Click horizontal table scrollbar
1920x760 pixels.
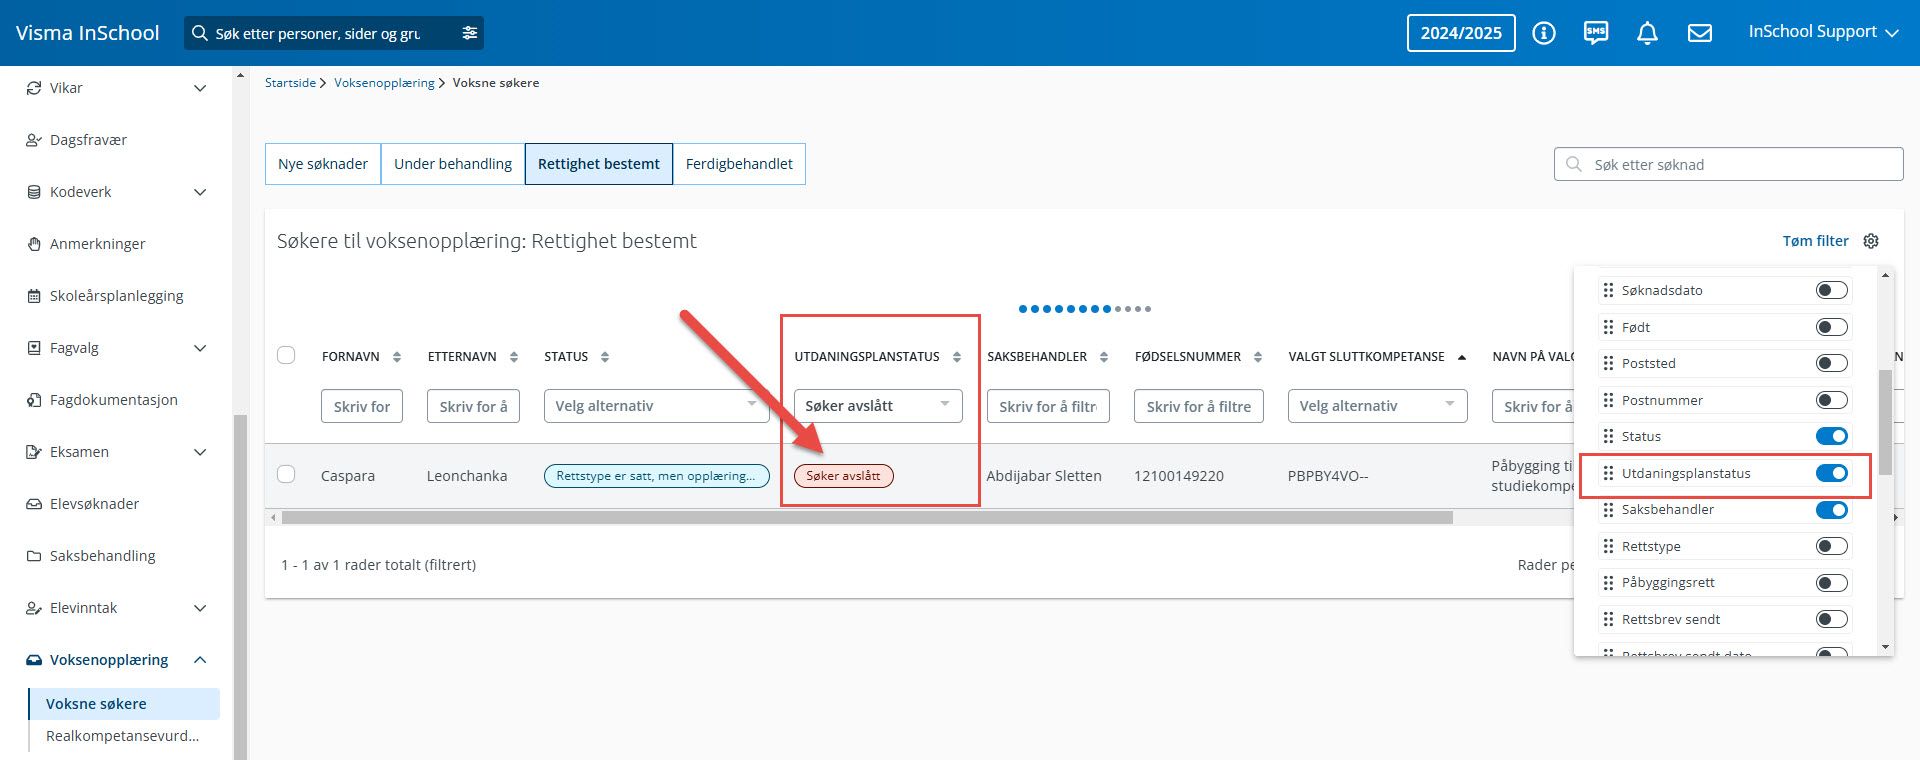(867, 518)
